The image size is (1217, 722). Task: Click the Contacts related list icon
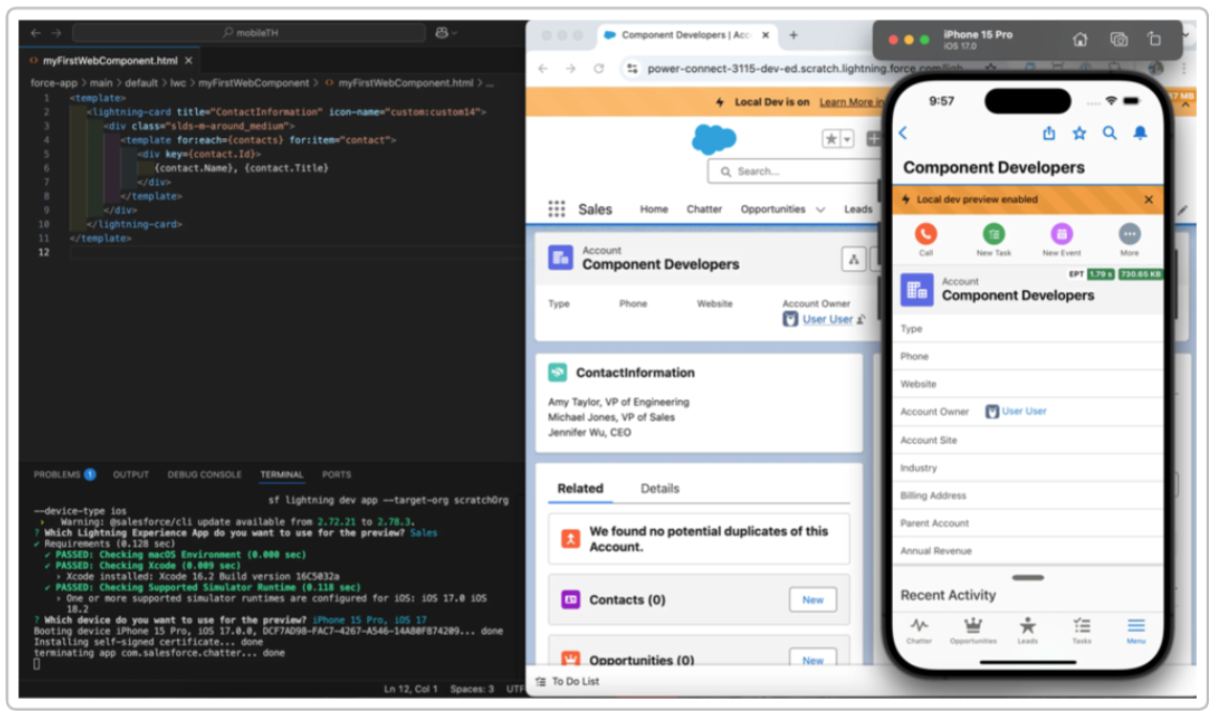tap(571, 600)
